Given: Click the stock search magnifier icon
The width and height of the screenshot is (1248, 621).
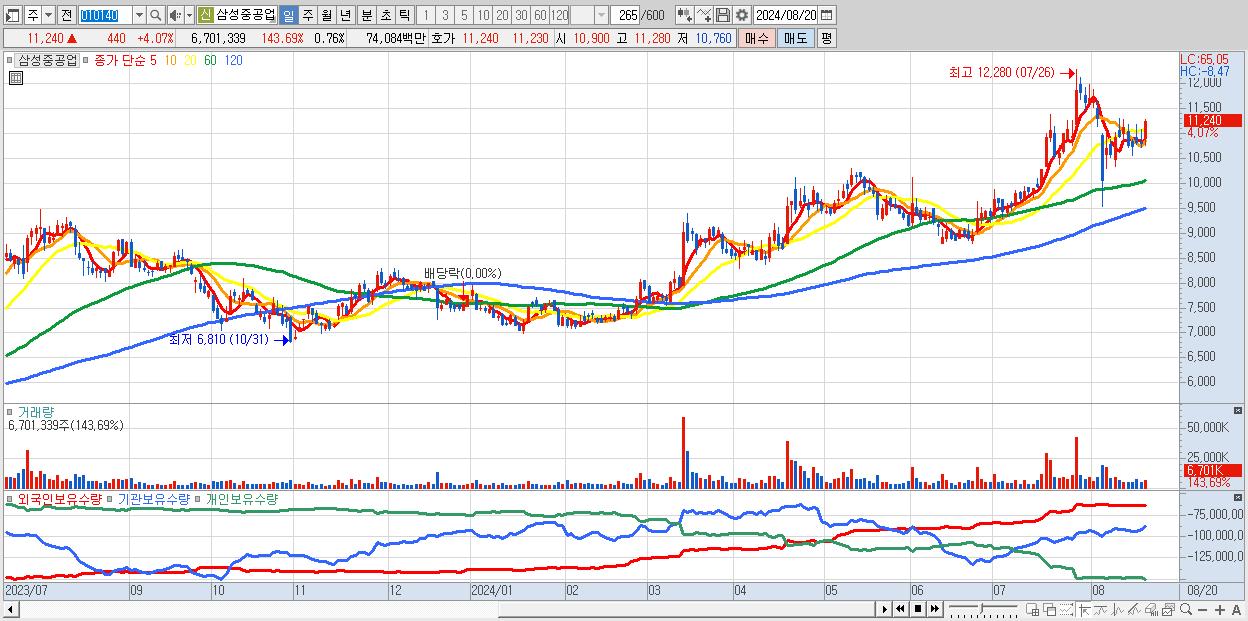Looking at the screenshot, I should click(x=156, y=15).
